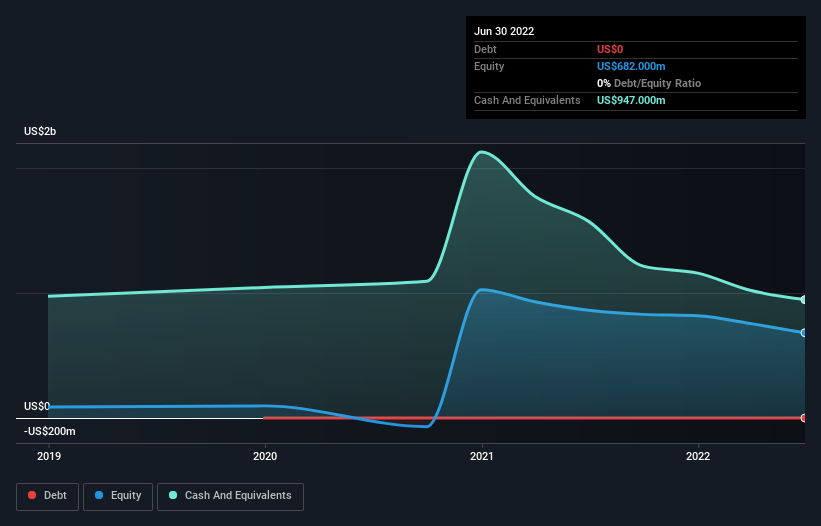Click the 2020 x-axis label
Image resolution: width=821 pixels, height=526 pixels.
click(265, 456)
